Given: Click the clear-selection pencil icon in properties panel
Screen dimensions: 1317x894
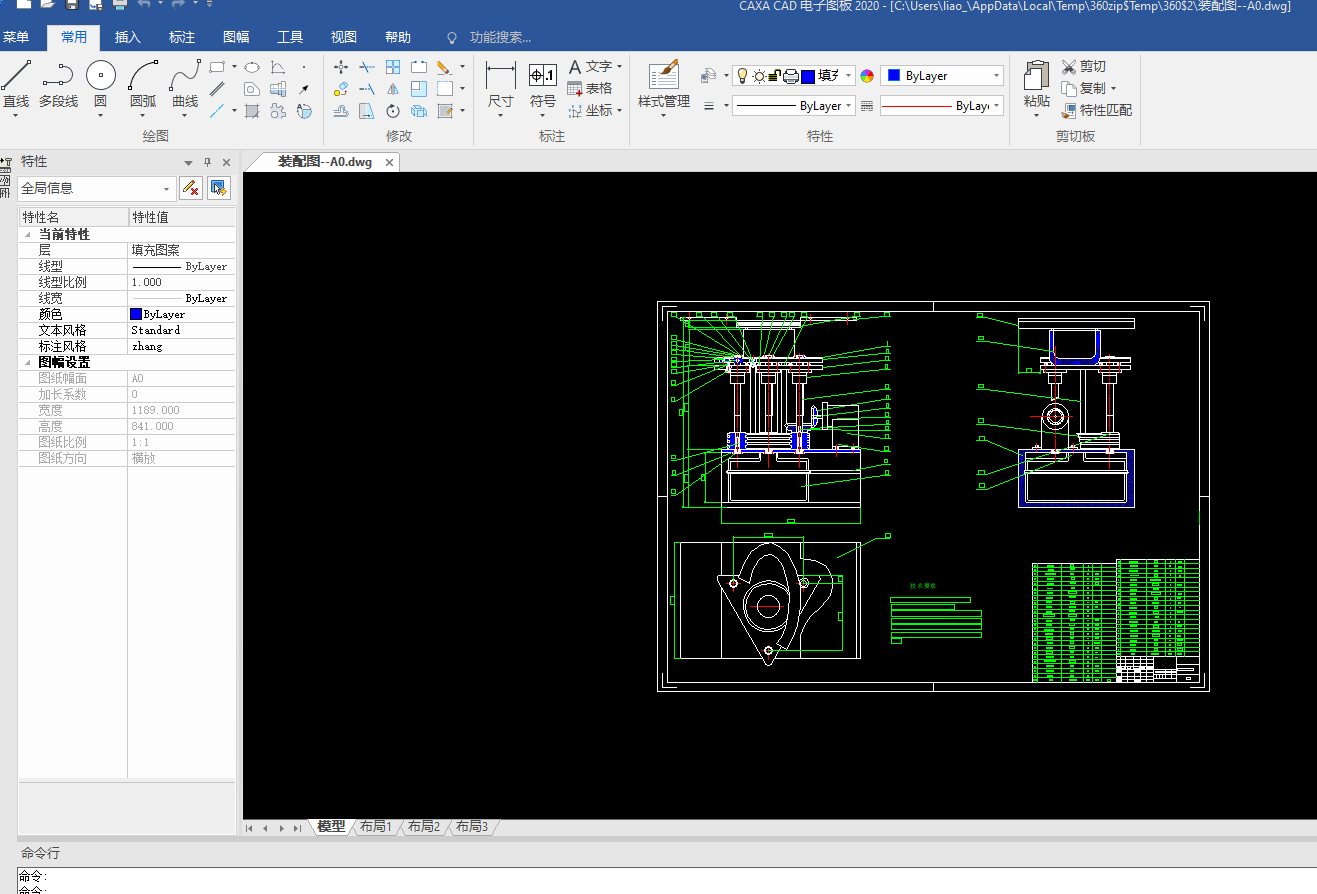Looking at the screenshot, I should [191, 187].
